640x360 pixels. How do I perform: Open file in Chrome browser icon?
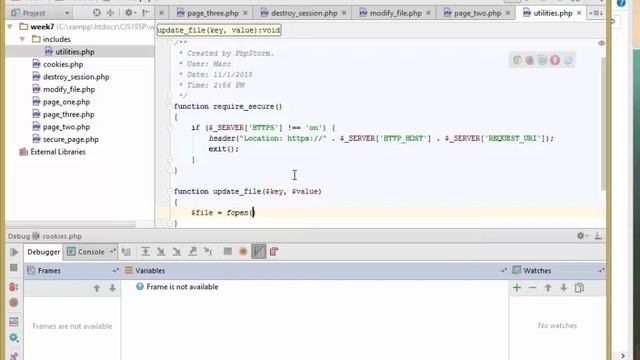[x=517, y=60]
